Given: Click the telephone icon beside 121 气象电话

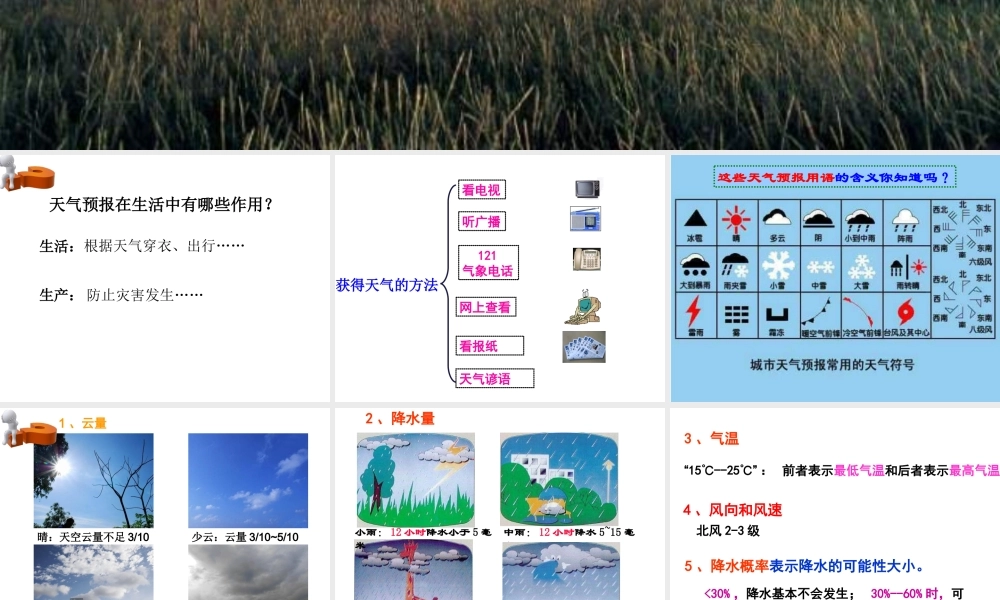Looking at the screenshot, I should point(587,259).
